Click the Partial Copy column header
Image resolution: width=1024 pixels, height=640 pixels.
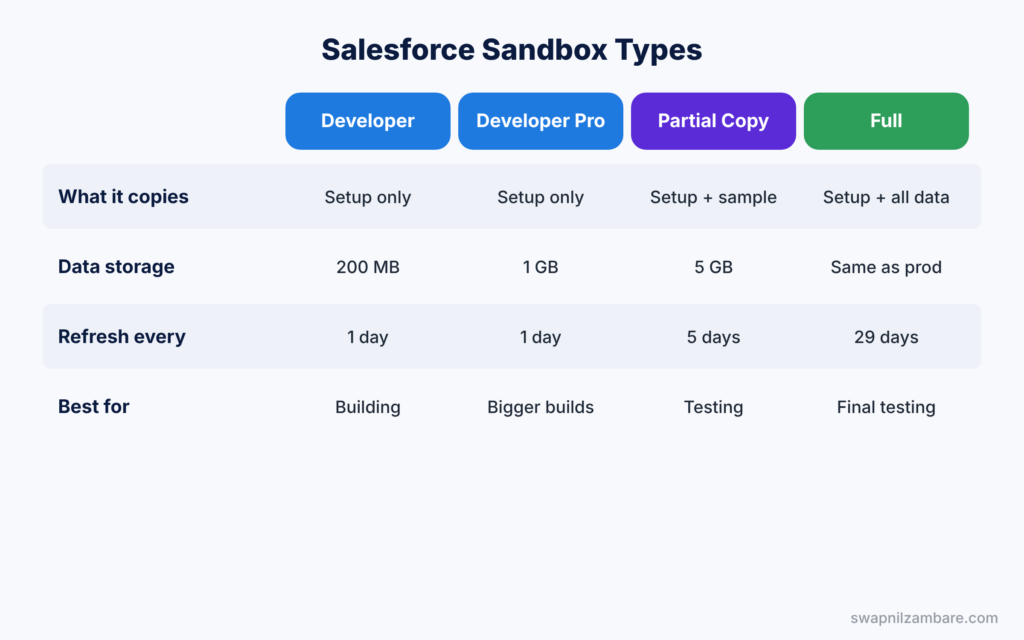tap(713, 121)
